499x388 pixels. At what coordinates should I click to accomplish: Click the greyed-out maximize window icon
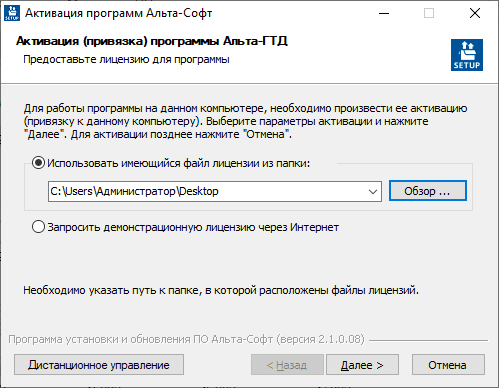pos(429,13)
